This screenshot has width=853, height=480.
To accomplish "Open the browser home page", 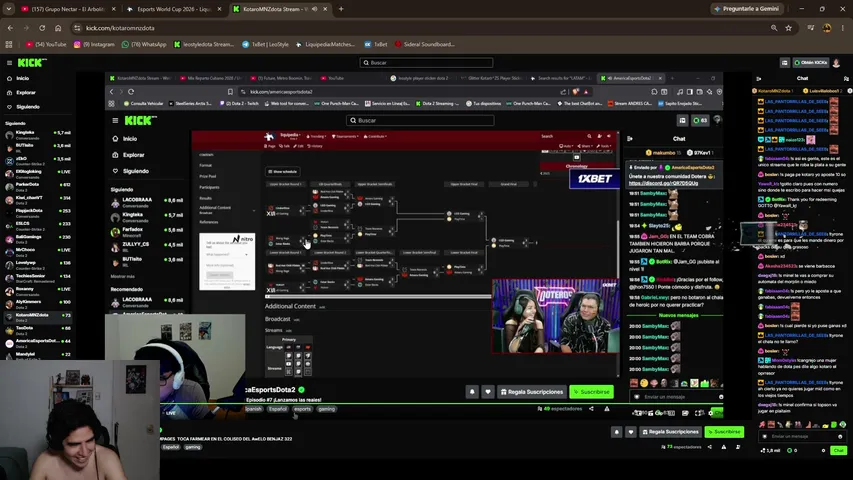I will (58, 28).
